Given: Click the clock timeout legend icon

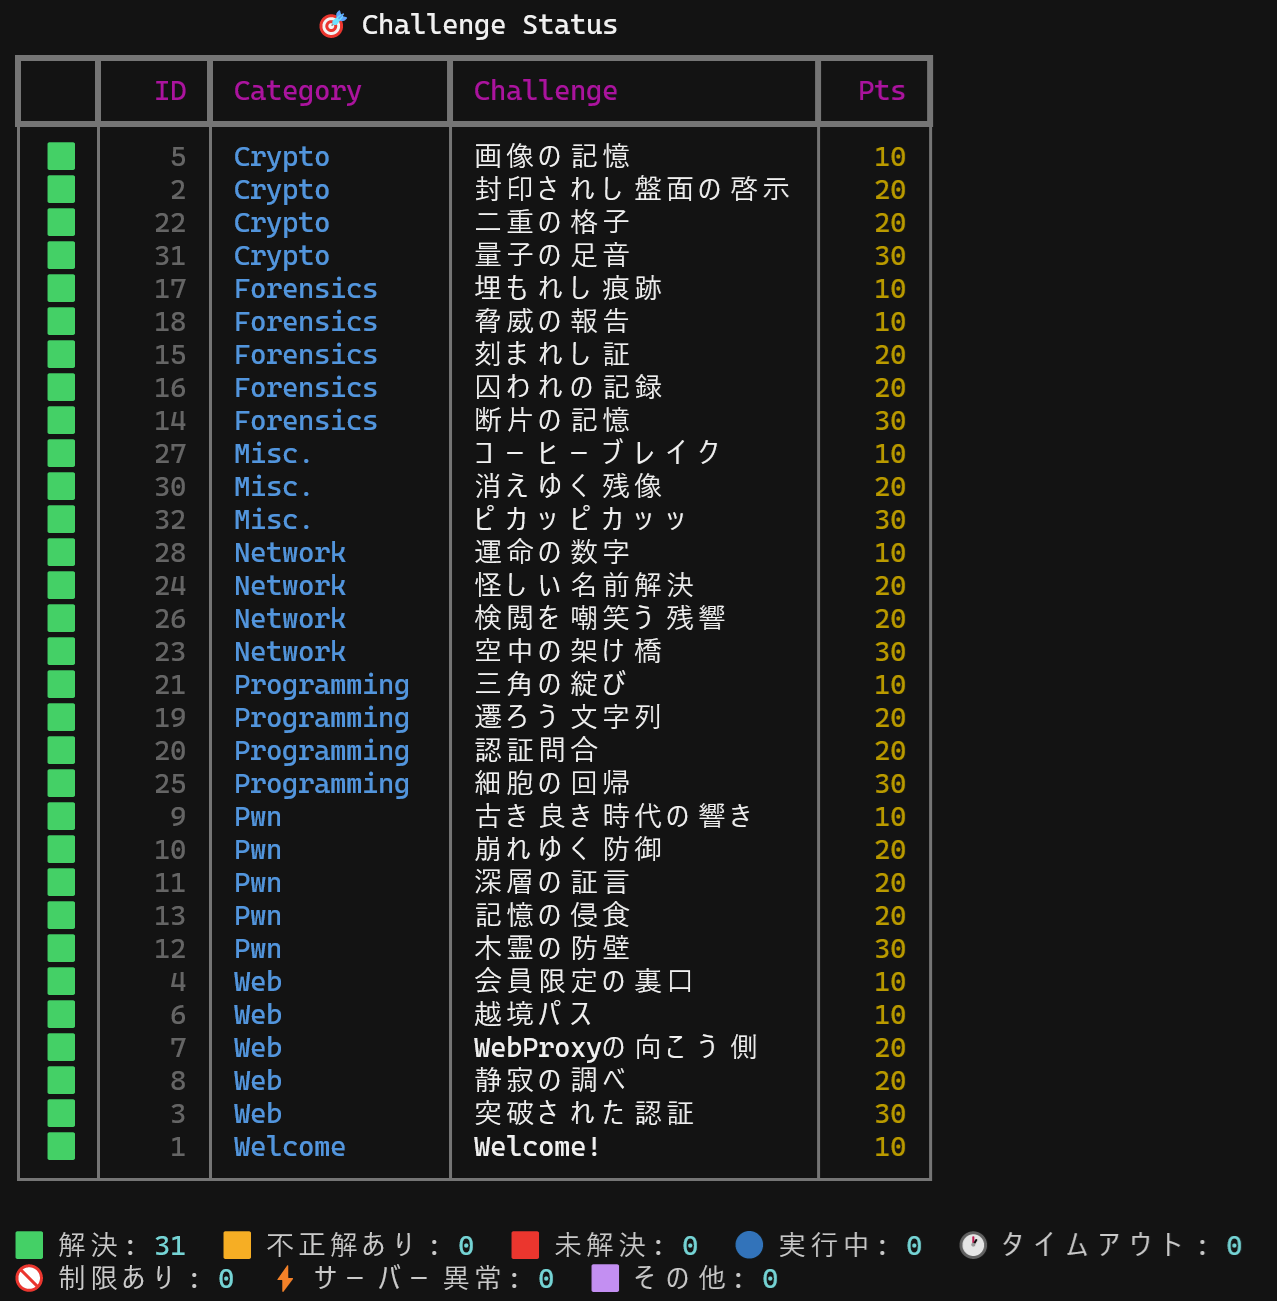Looking at the screenshot, I should pyautogui.click(x=973, y=1245).
